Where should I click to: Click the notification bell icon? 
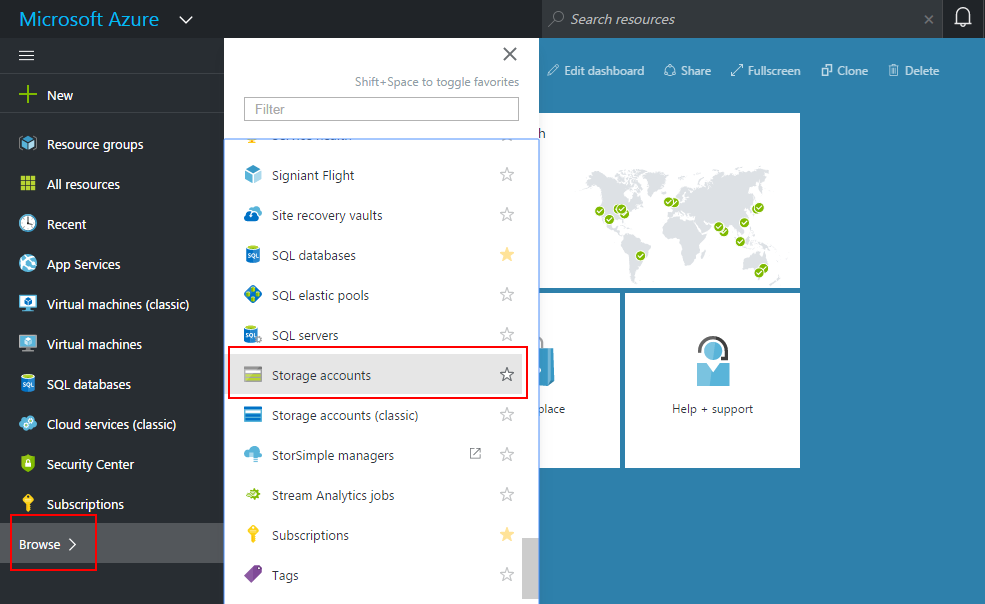963,18
